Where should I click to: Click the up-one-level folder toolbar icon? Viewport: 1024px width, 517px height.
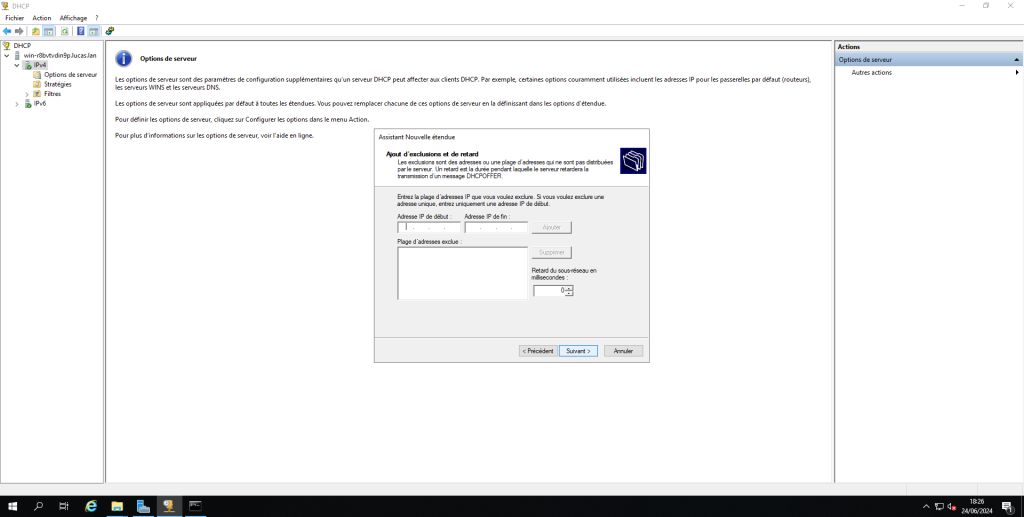pos(36,31)
